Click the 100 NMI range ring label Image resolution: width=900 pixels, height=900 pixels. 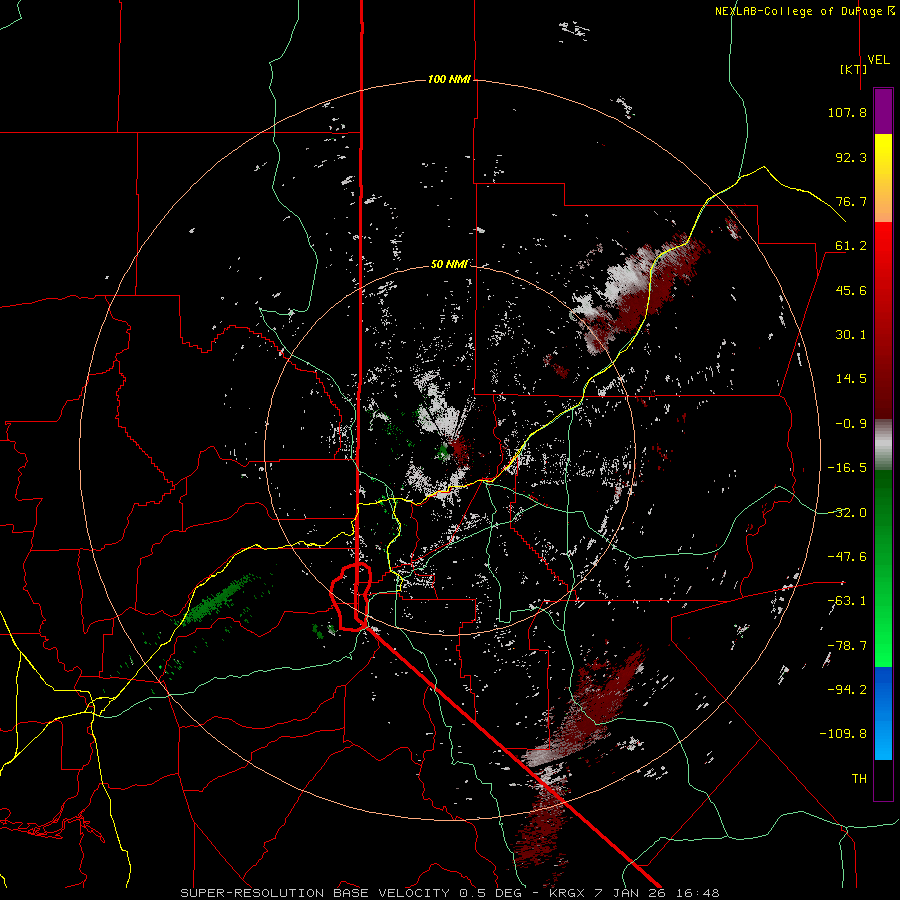pyautogui.click(x=449, y=79)
